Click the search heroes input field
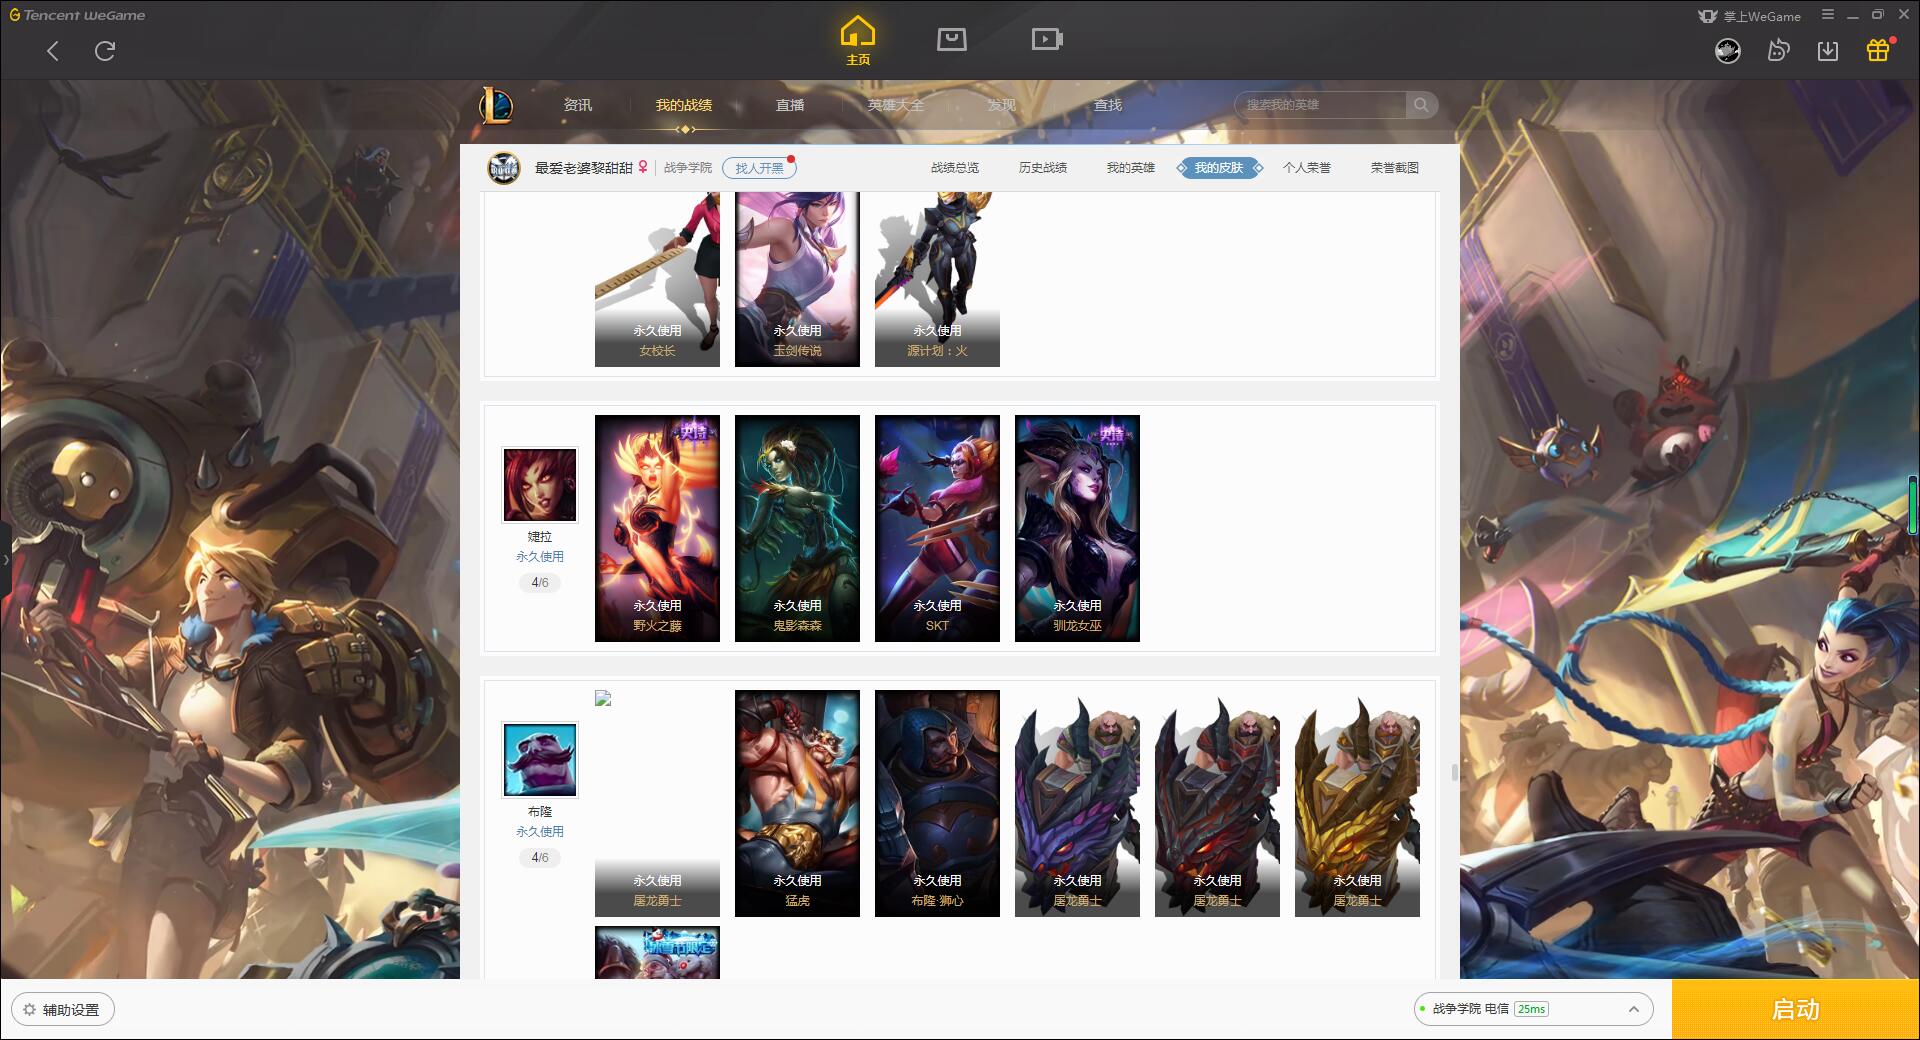This screenshot has width=1920, height=1040. tap(1320, 105)
